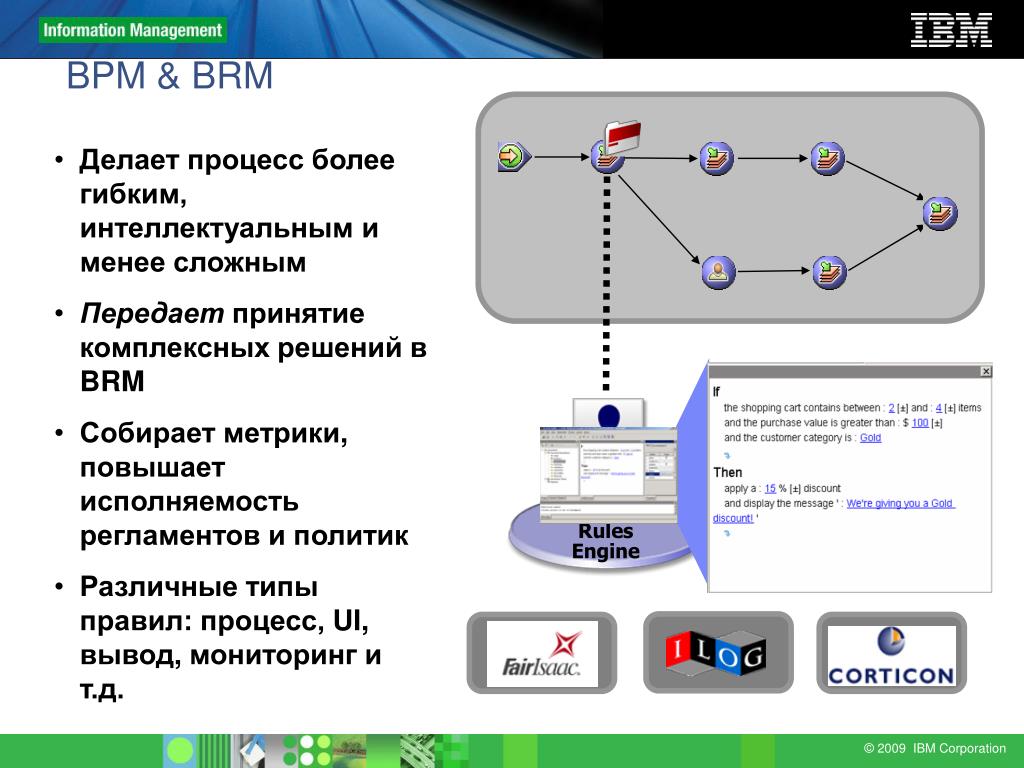
Task: Click the bullet text "Делает процесс более"
Action: point(237,160)
